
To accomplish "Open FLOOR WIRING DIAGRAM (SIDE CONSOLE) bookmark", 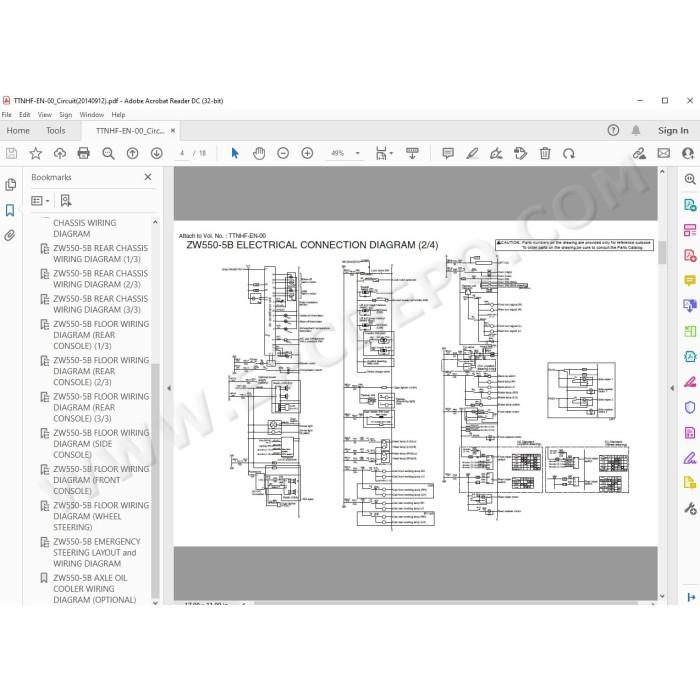I will 101,444.
